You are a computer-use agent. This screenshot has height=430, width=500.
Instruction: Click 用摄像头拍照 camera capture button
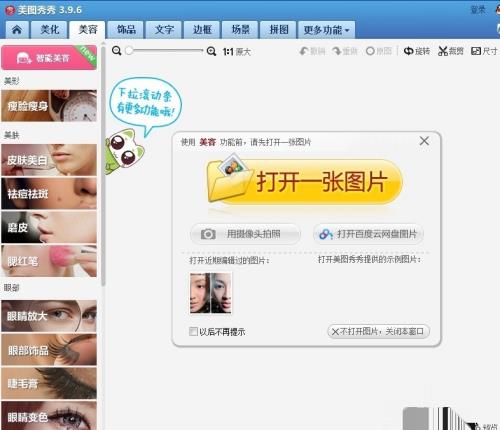pyautogui.click(x=245, y=234)
